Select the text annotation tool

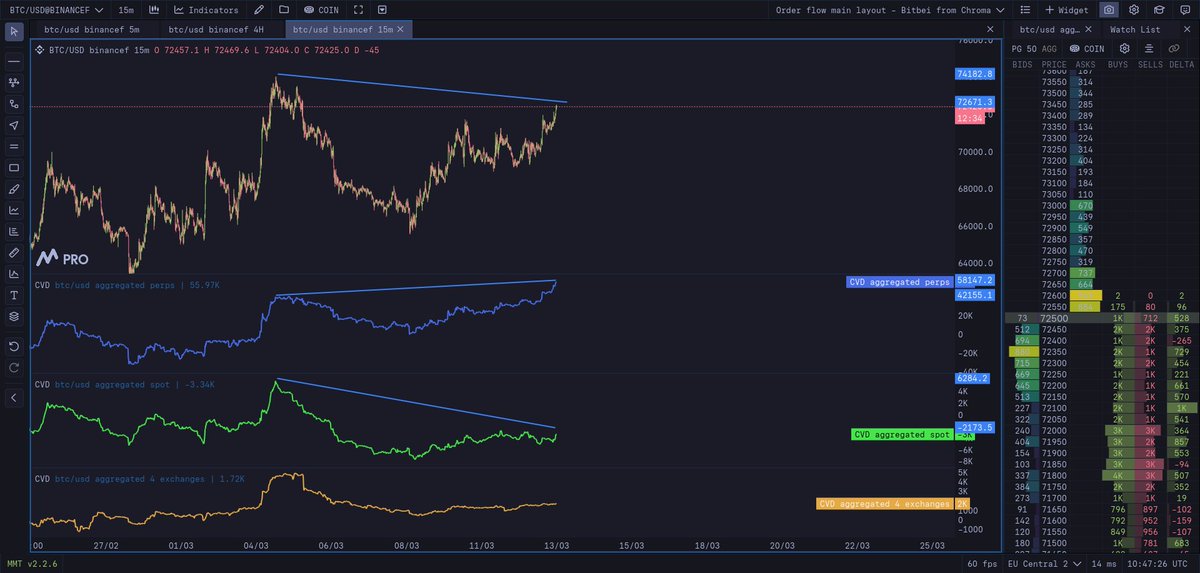coord(14,295)
